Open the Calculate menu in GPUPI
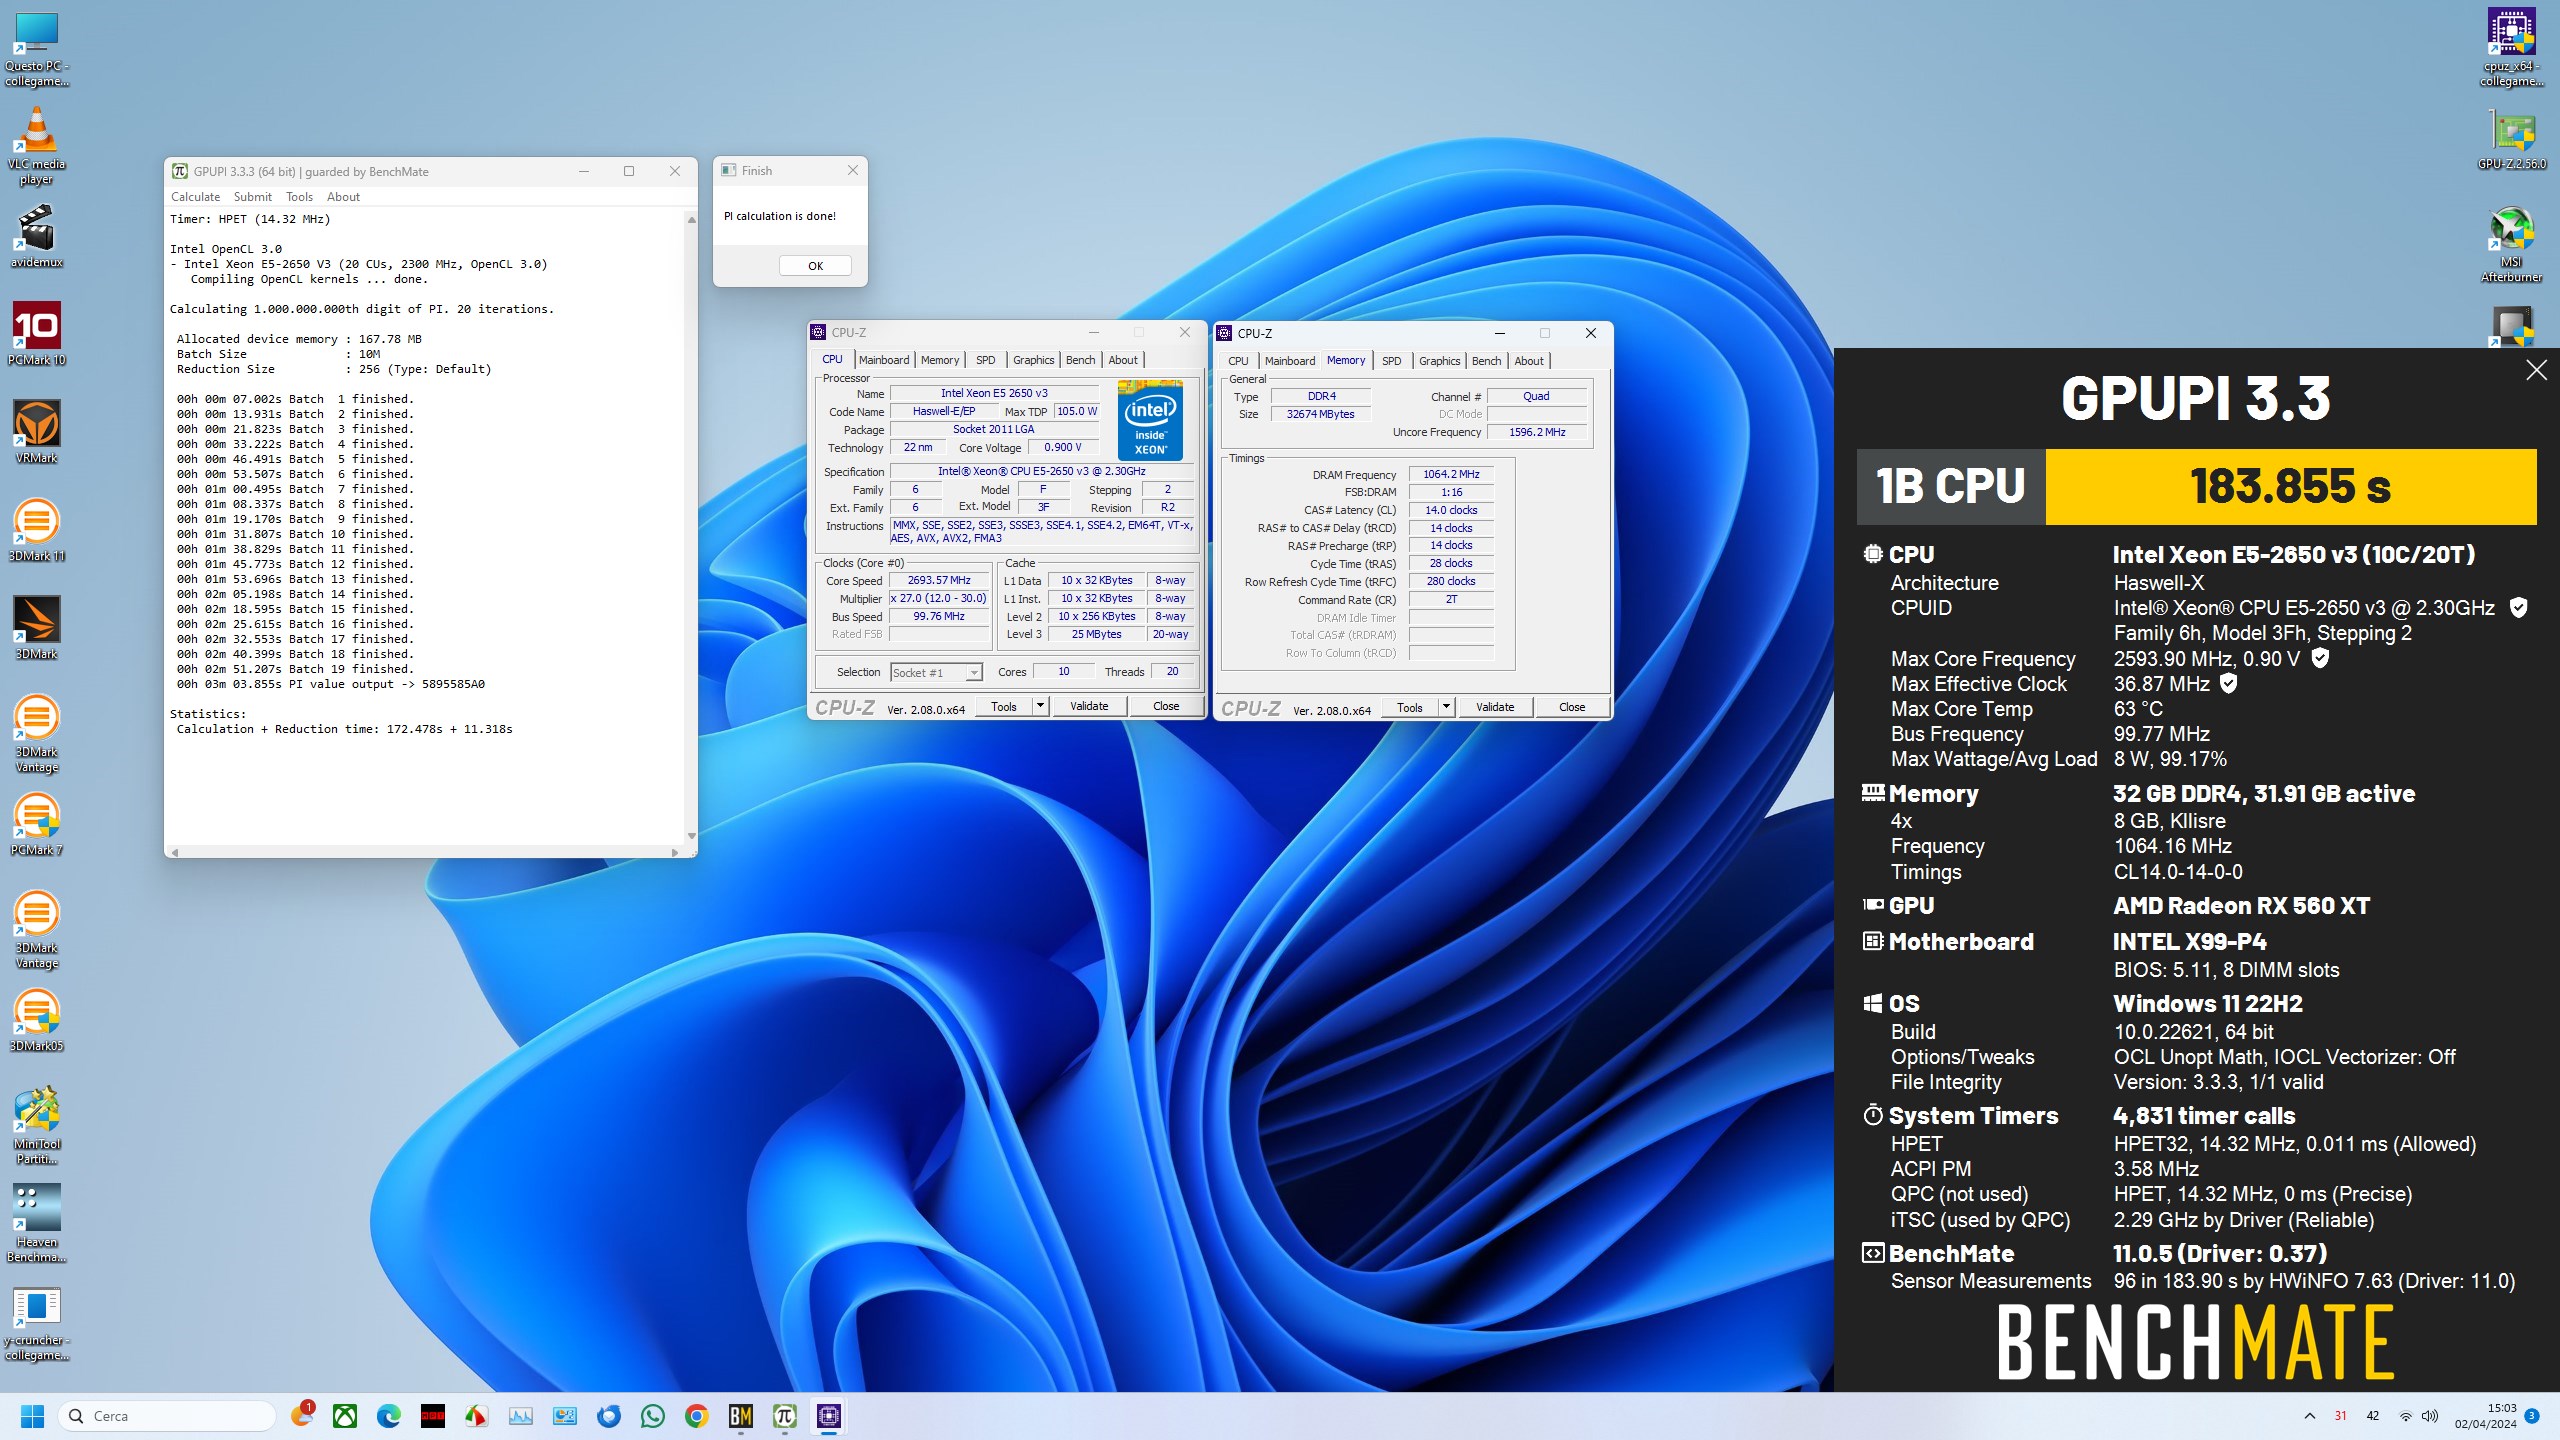The height and width of the screenshot is (1440, 2560). [195, 197]
